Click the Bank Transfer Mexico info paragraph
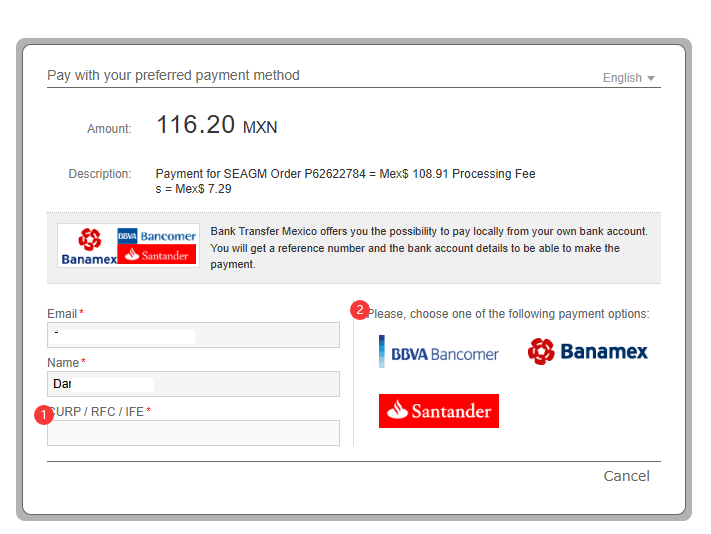 click(x=429, y=248)
